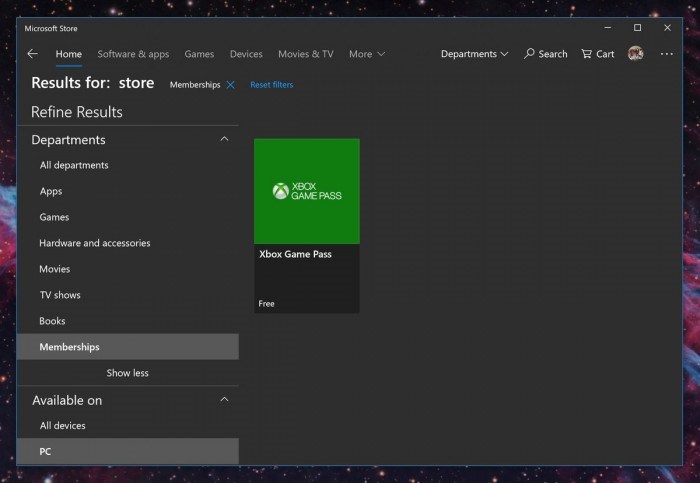The image size is (700, 483).
Task: Select the Memberships department filter
Action: tap(128, 346)
